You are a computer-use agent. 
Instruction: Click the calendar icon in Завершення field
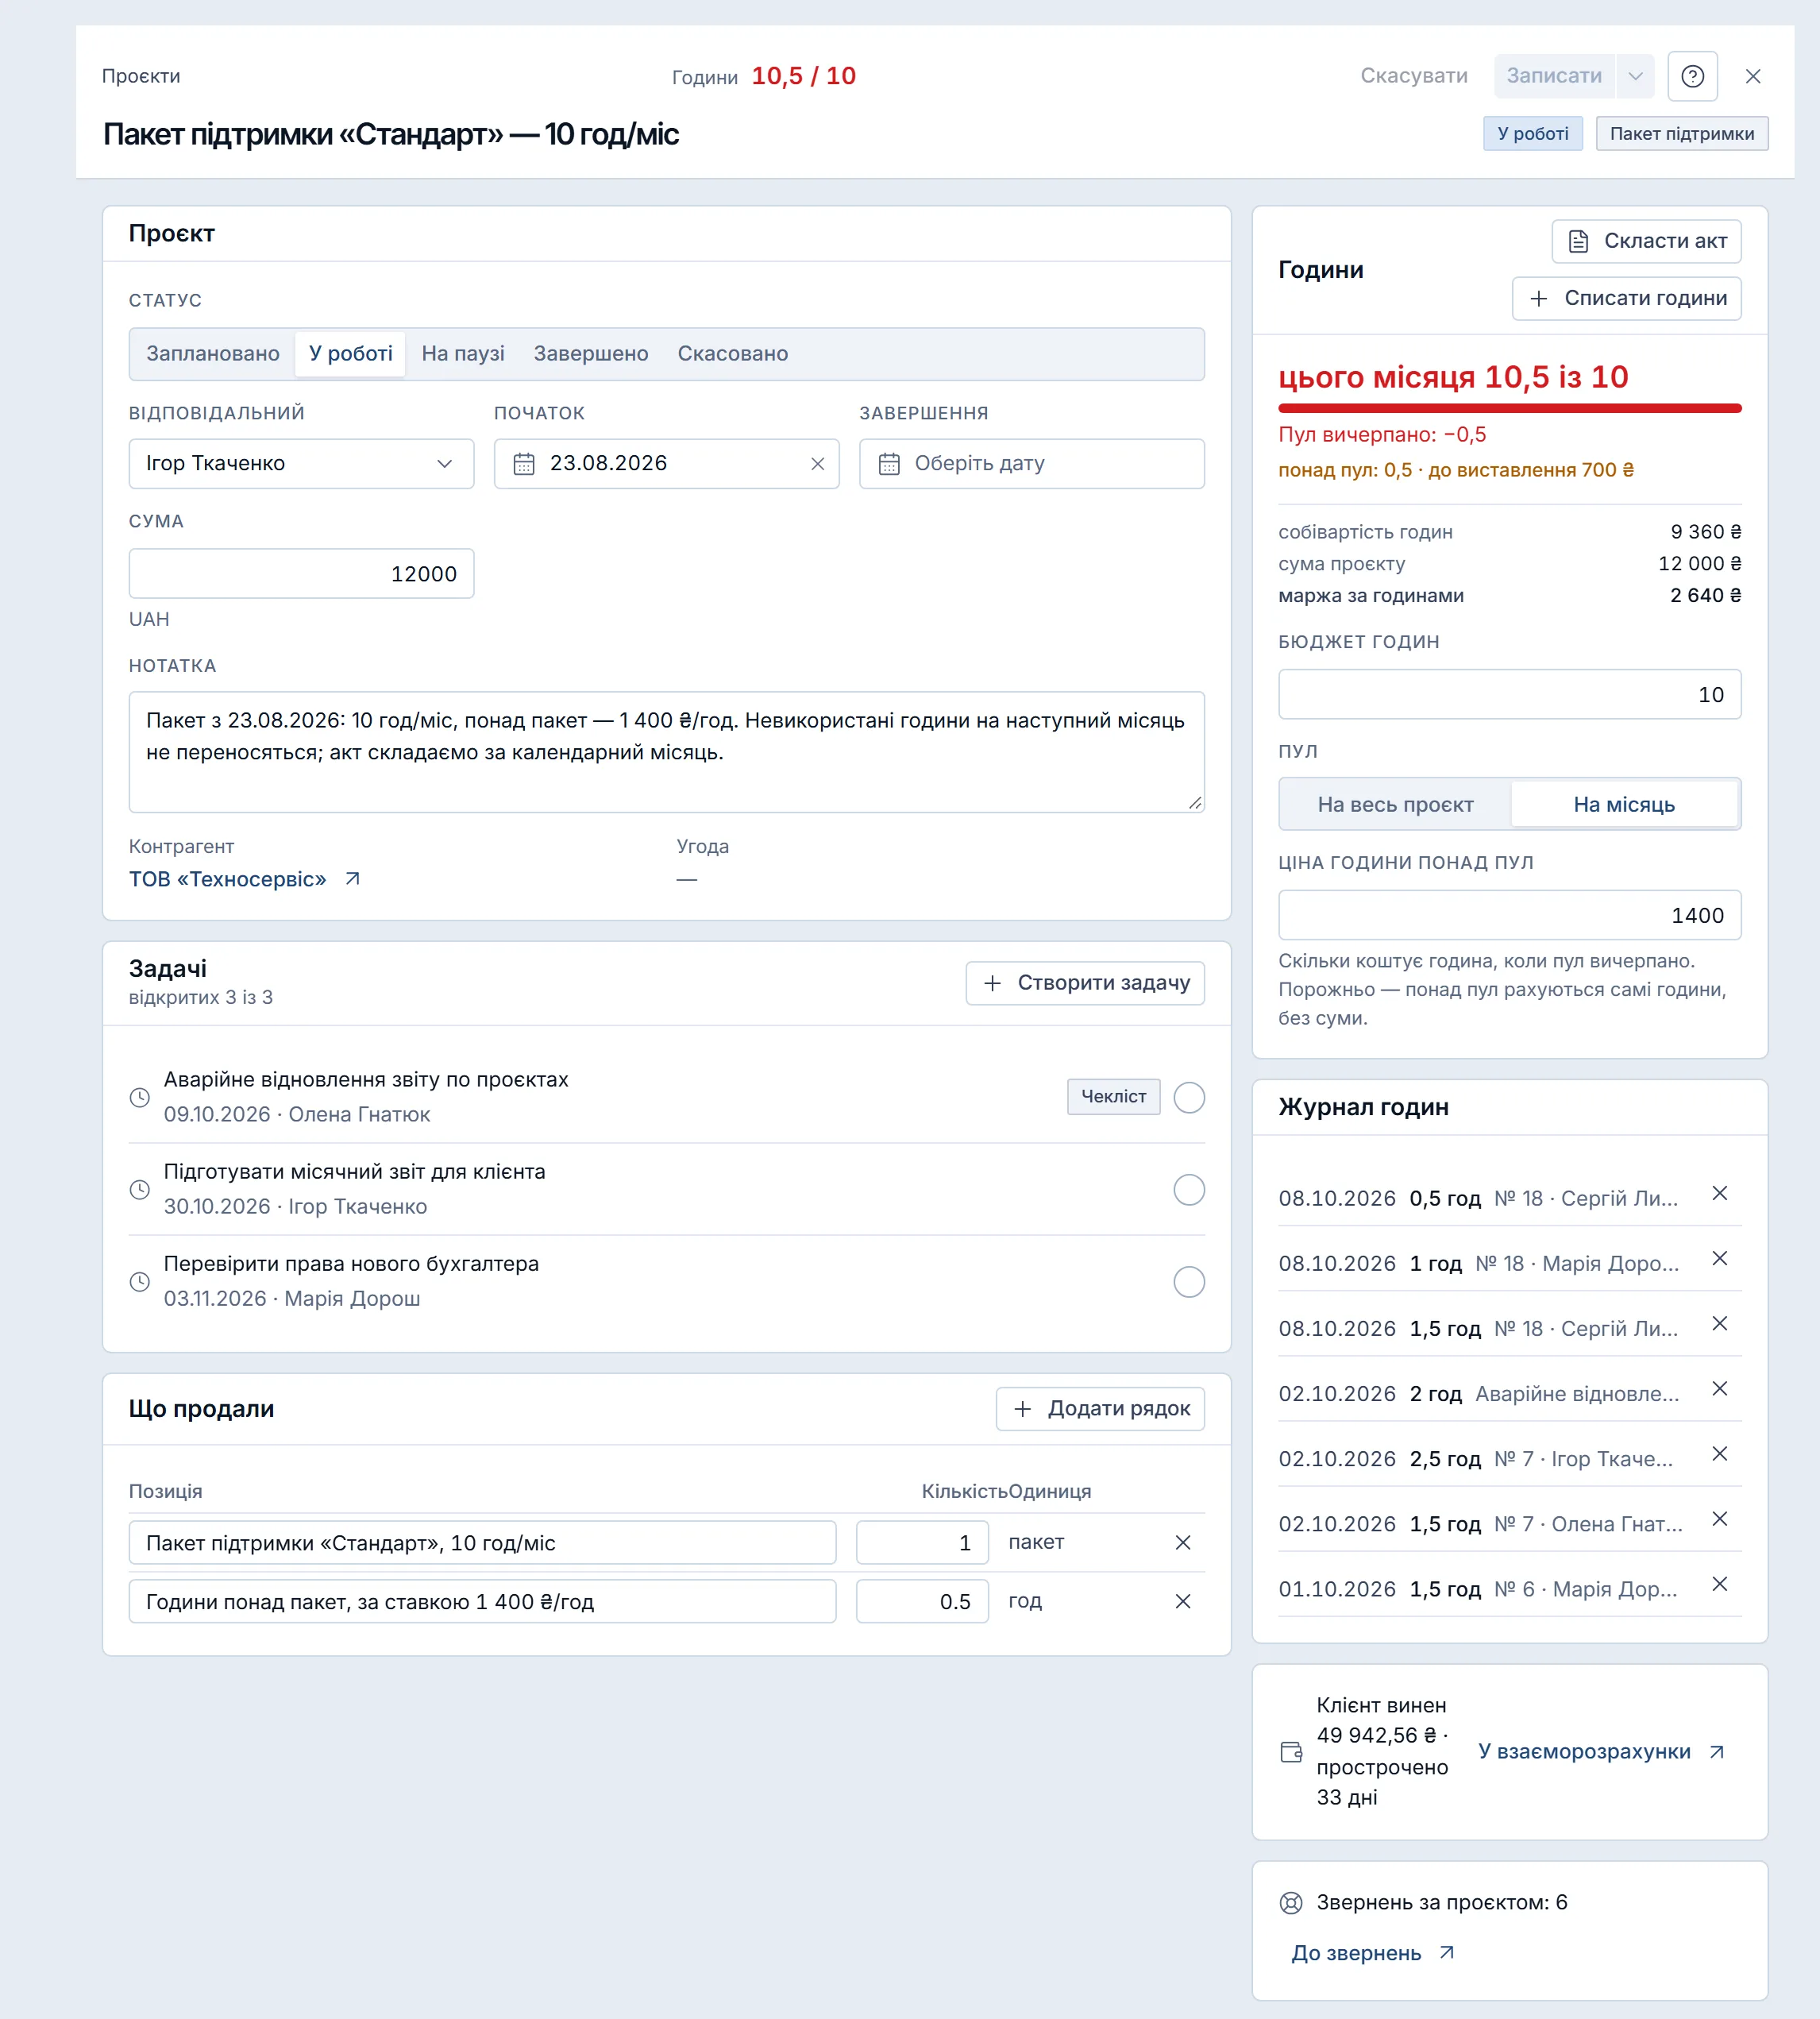(x=889, y=464)
